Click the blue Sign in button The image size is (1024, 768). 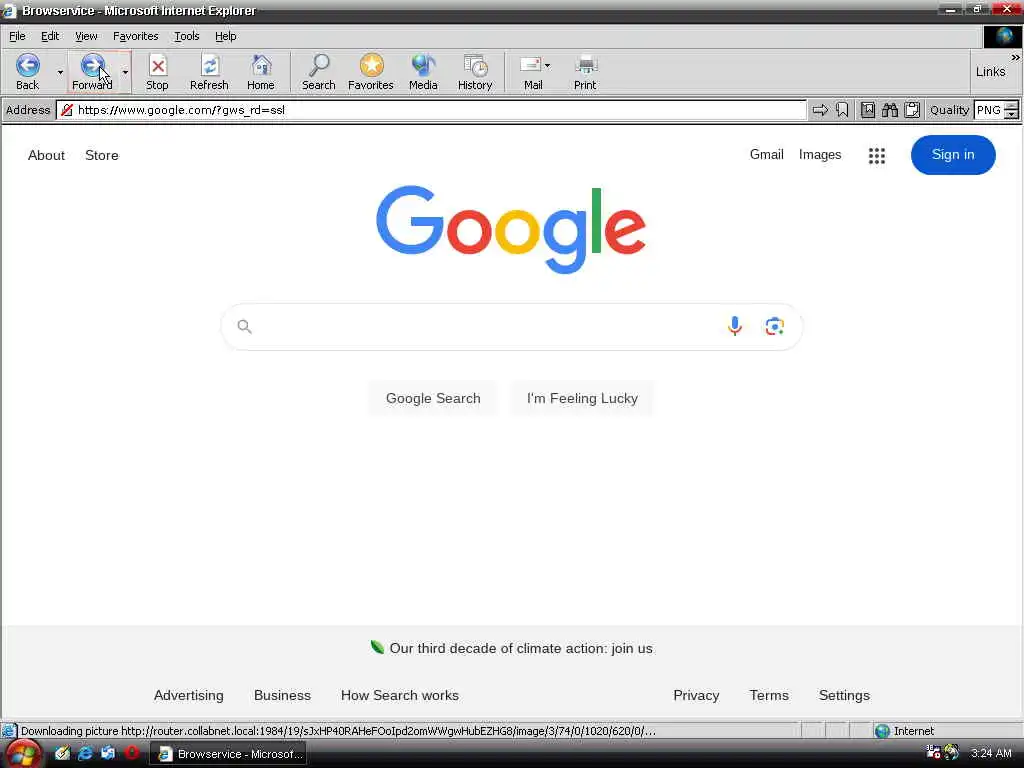pyautogui.click(x=953, y=155)
